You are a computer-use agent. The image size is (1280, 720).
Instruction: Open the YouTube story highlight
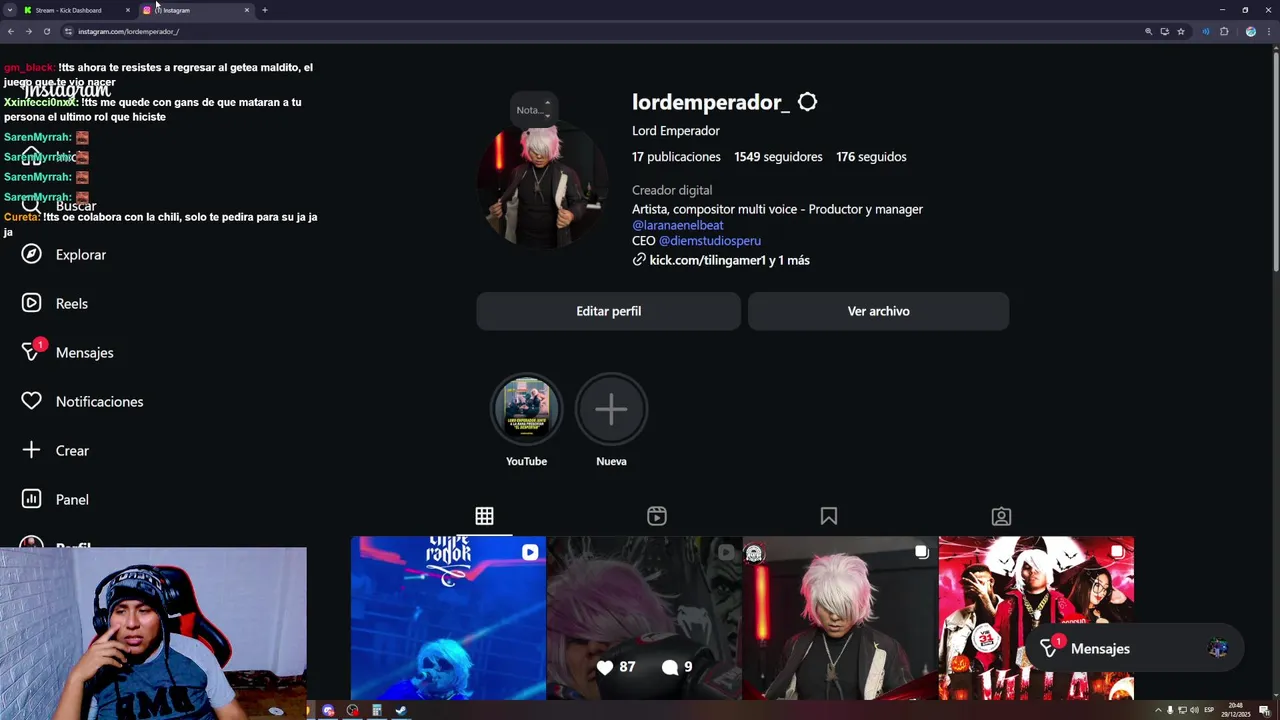[526, 409]
